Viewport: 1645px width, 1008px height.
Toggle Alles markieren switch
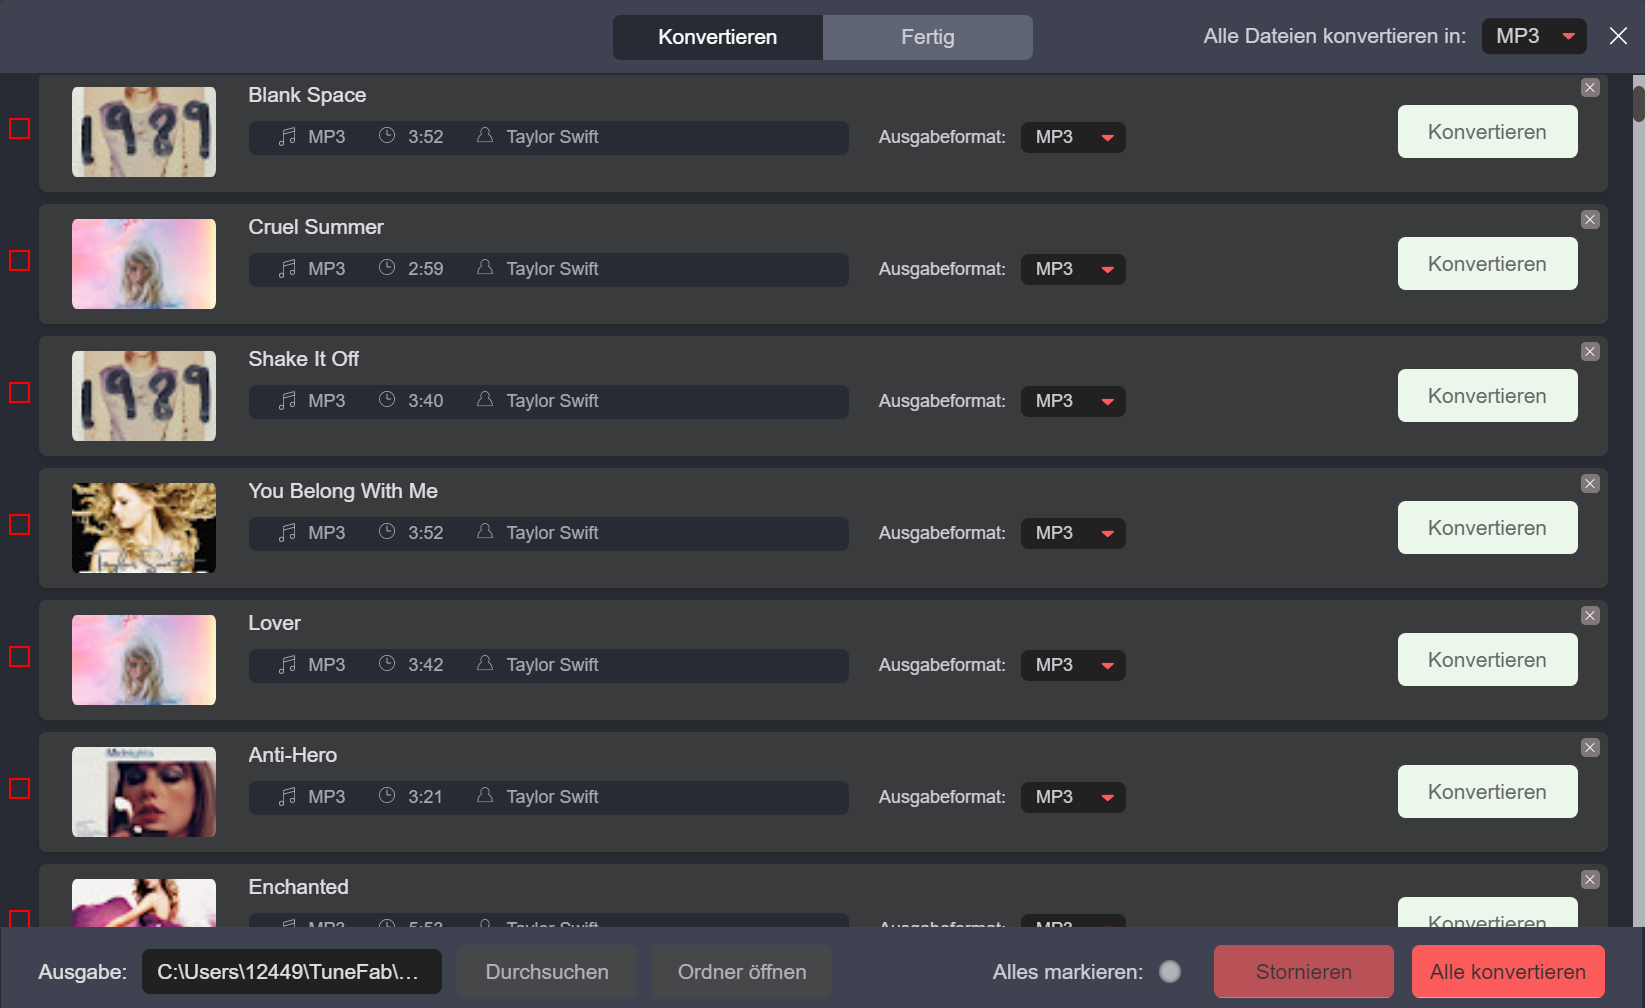[x=1170, y=972]
